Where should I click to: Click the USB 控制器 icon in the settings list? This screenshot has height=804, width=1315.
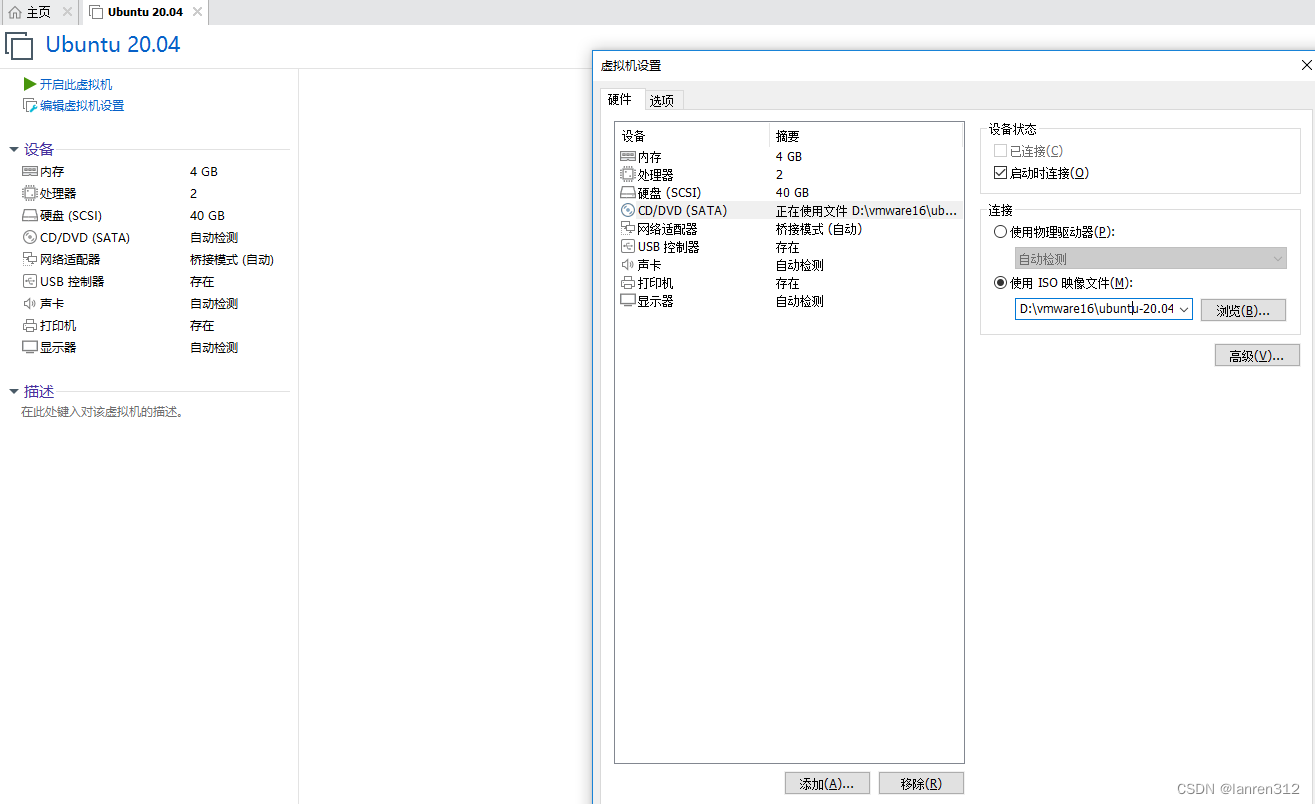[628, 247]
